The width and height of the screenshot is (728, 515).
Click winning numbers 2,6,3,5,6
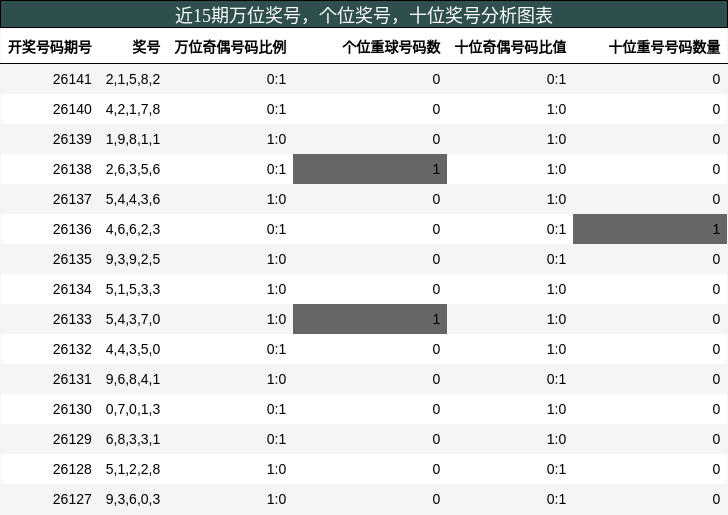click(133, 169)
